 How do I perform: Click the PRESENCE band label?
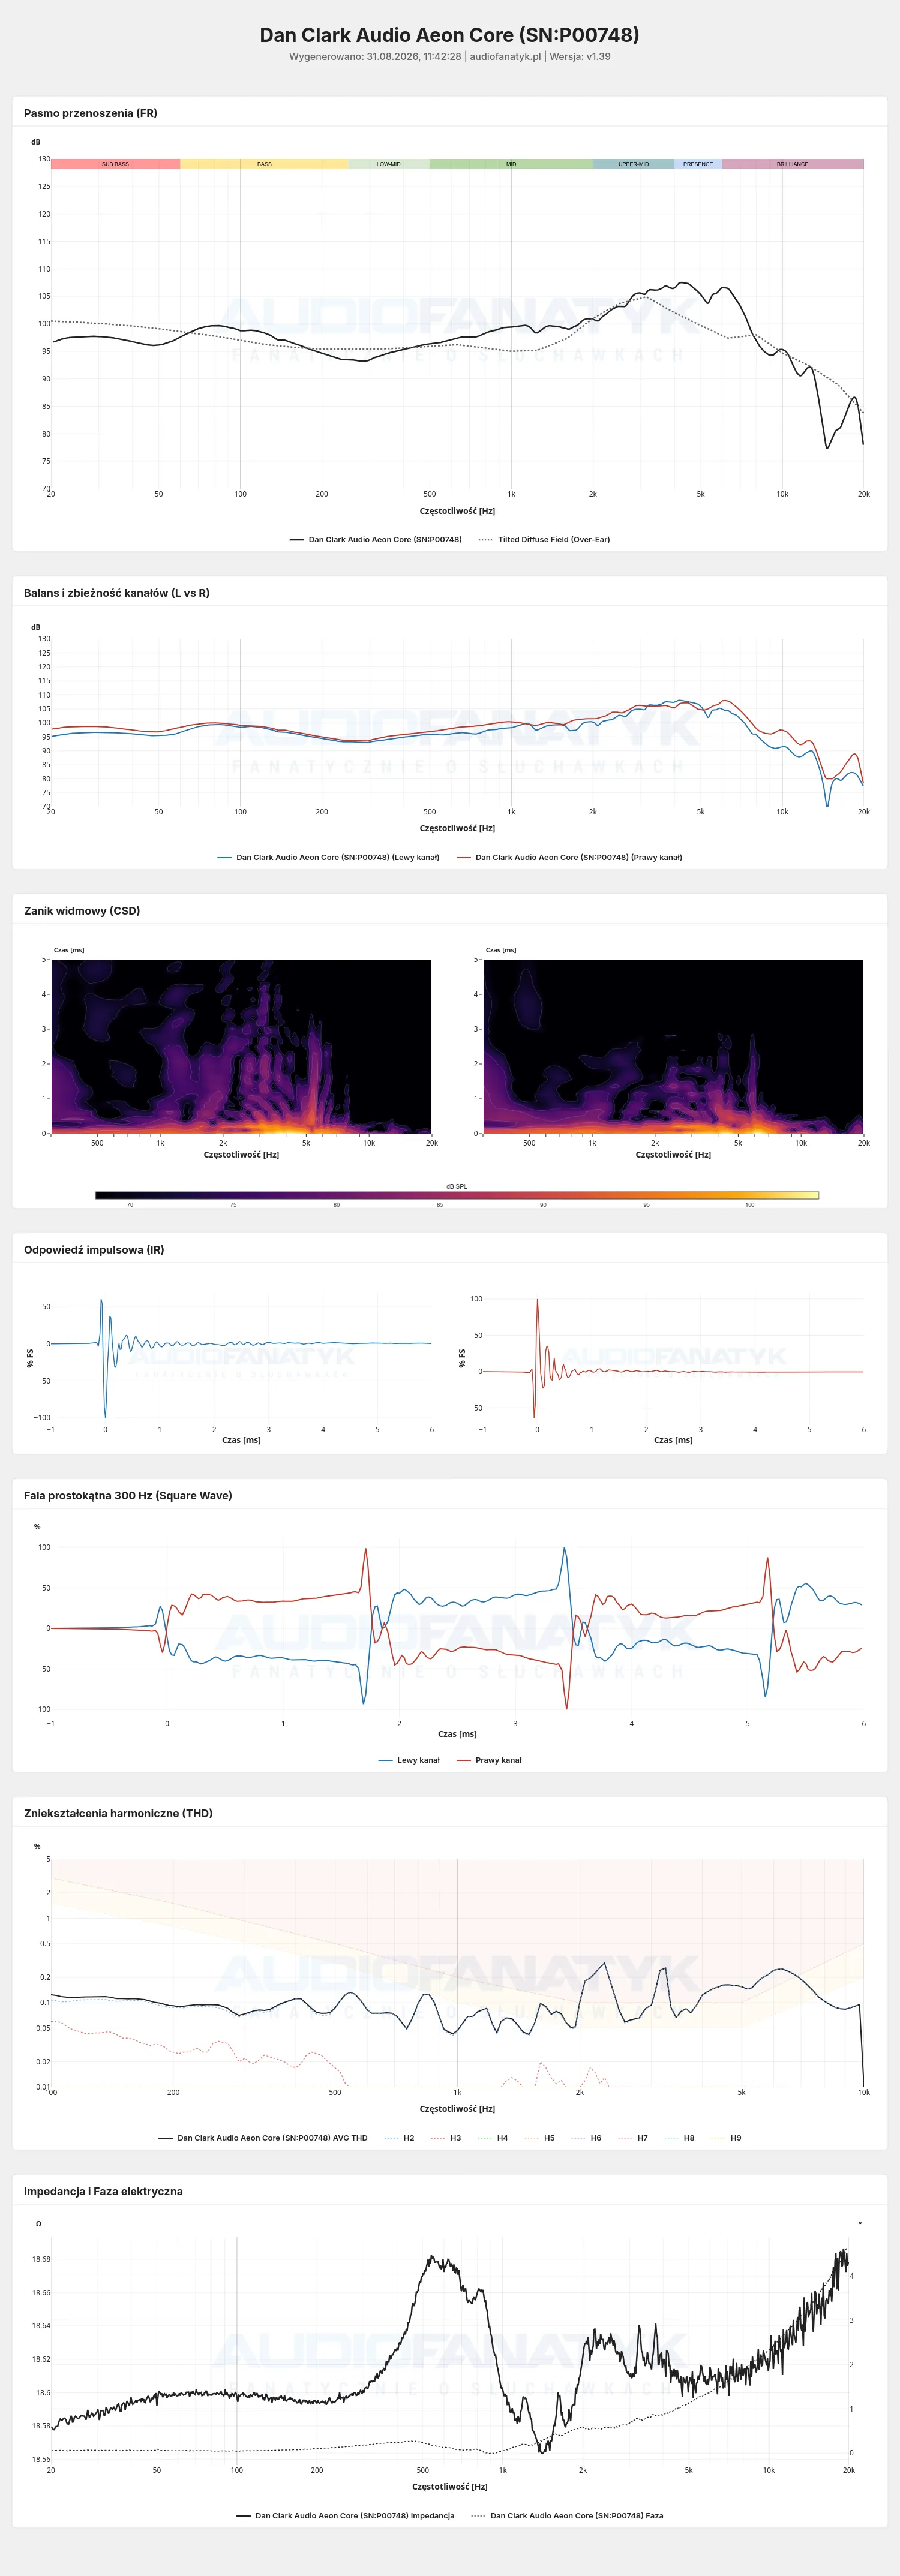pyautogui.click(x=698, y=164)
